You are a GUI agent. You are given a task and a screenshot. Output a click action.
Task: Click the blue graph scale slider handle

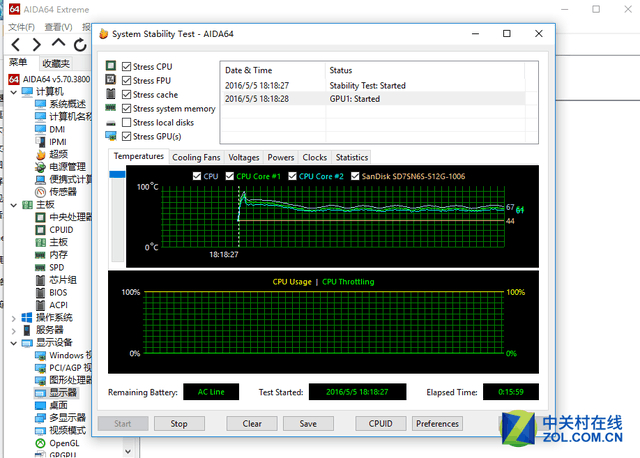click(117, 174)
